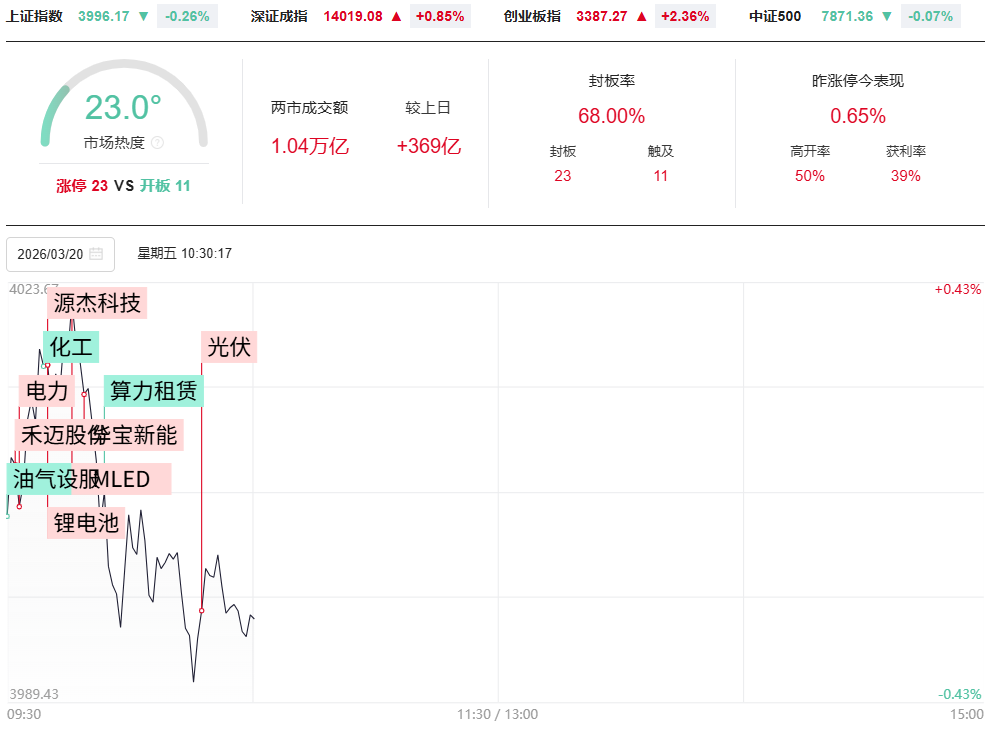Click the calendar icon in the date box
This screenshot has height=732, width=995.
(96, 254)
